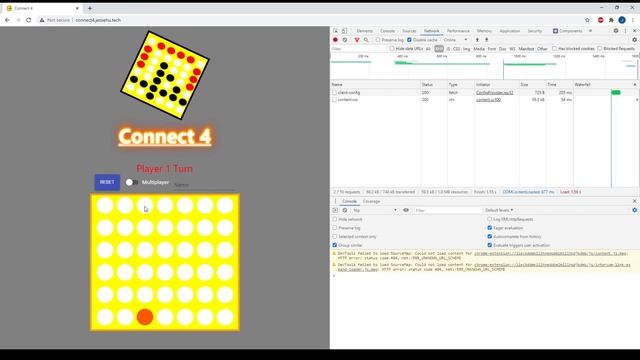The width and height of the screenshot is (640, 360).
Task: Toggle the console sidebar icon
Action: (335, 210)
